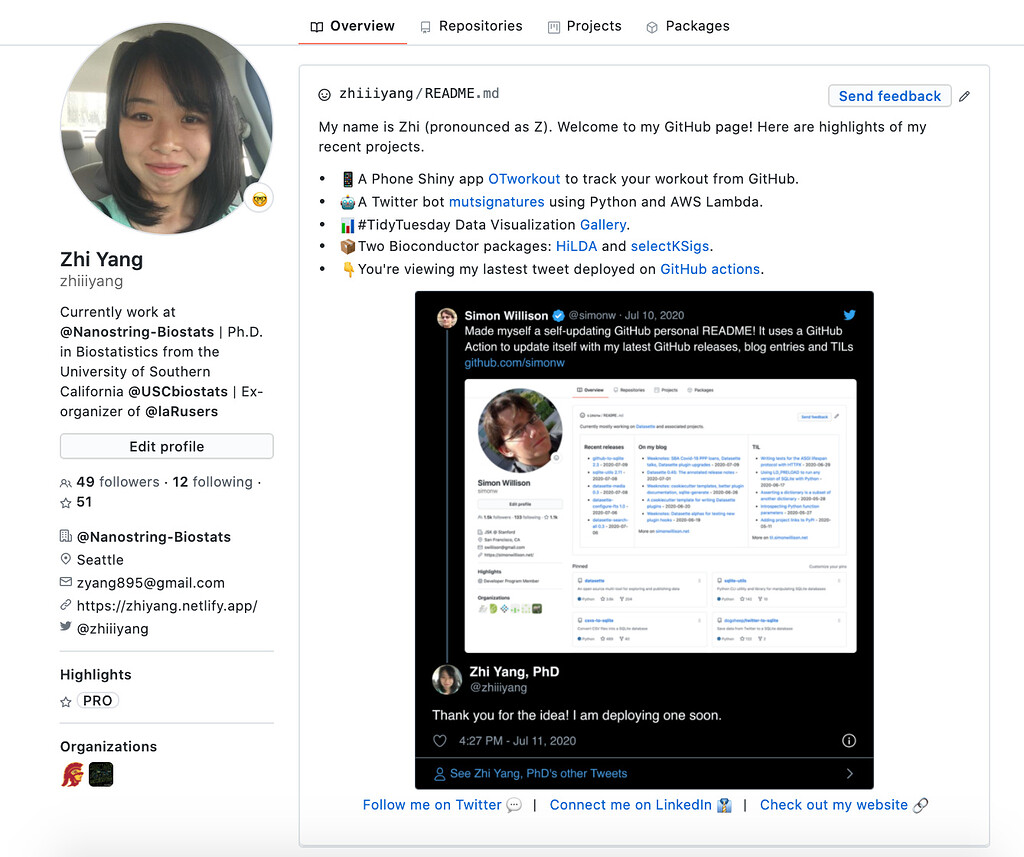
Task: Click the tweet info circle icon
Action: pos(849,741)
